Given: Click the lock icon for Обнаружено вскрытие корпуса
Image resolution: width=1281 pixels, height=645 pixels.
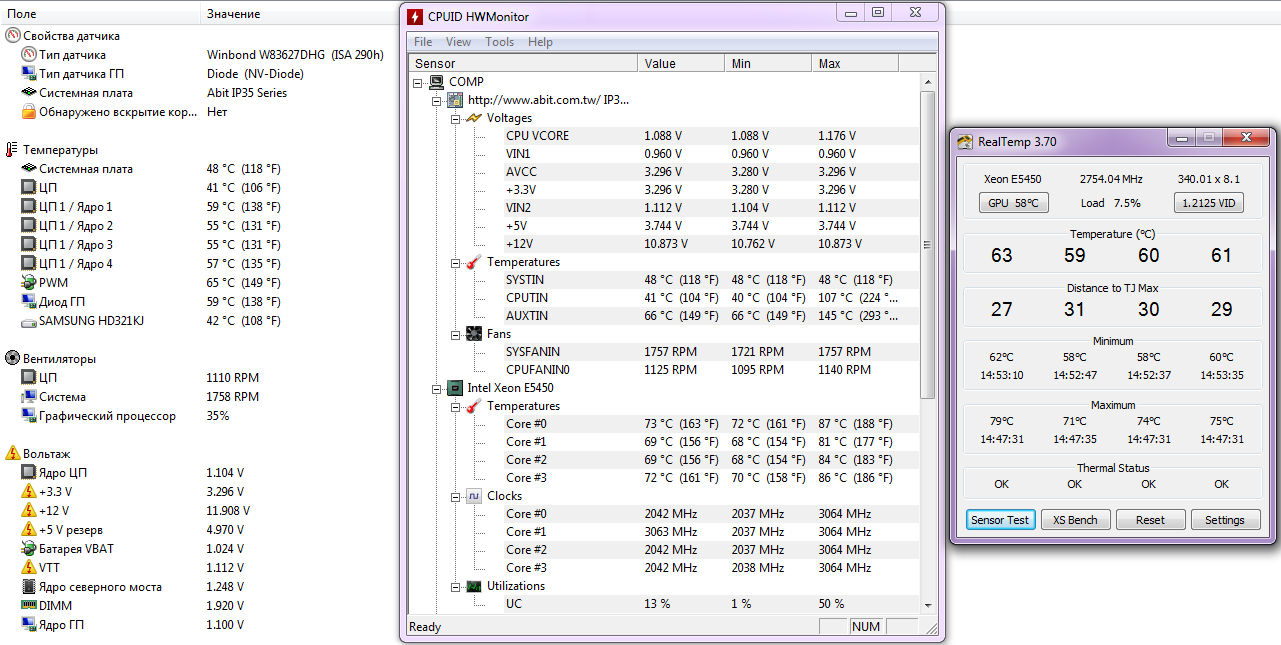Looking at the screenshot, I should pyautogui.click(x=28, y=112).
